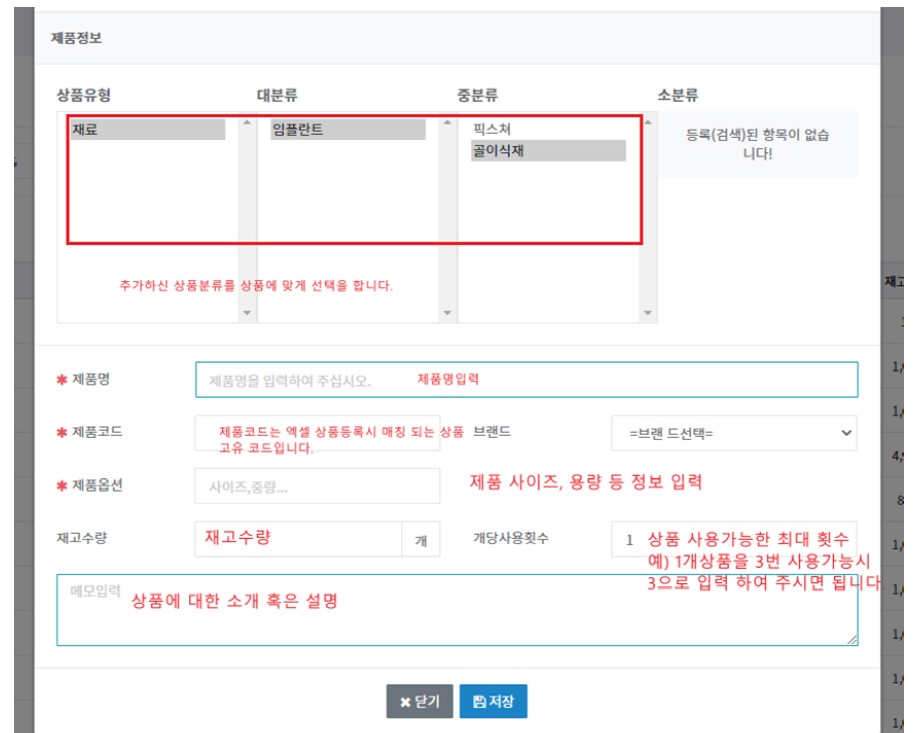Click 중분류 list scroll up arrow

(647, 124)
